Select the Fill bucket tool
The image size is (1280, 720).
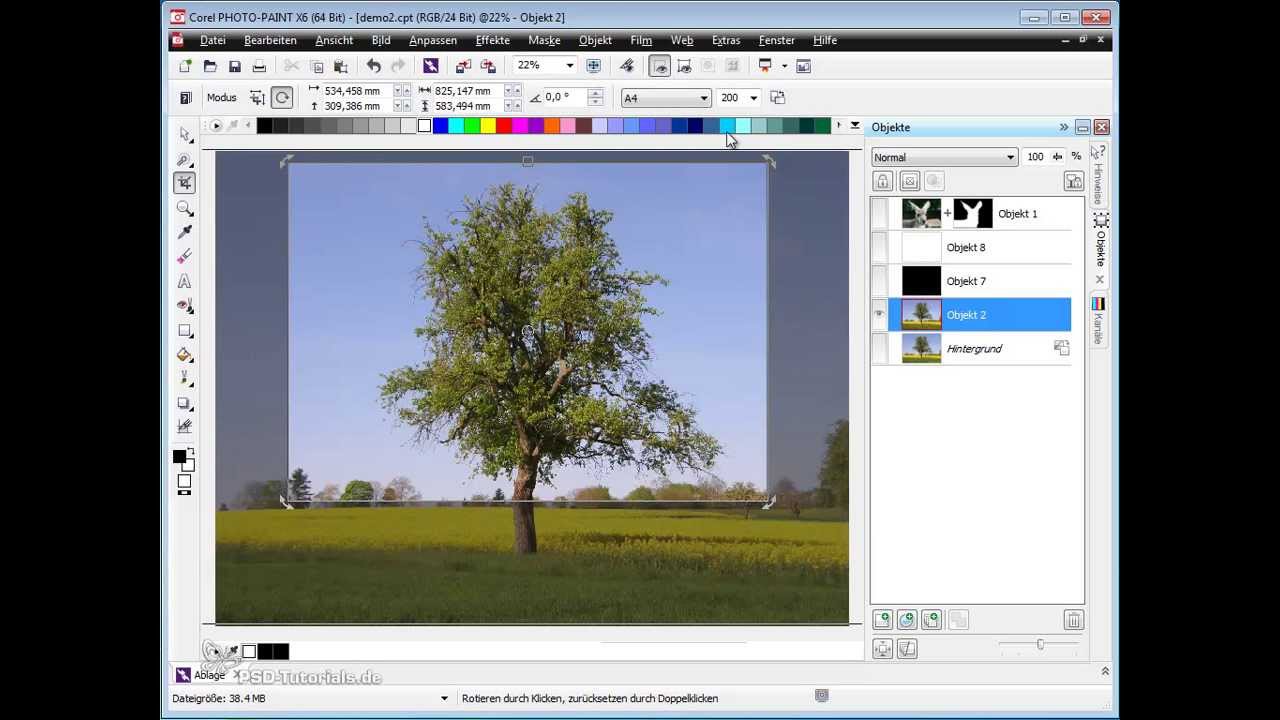coord(185,354)
